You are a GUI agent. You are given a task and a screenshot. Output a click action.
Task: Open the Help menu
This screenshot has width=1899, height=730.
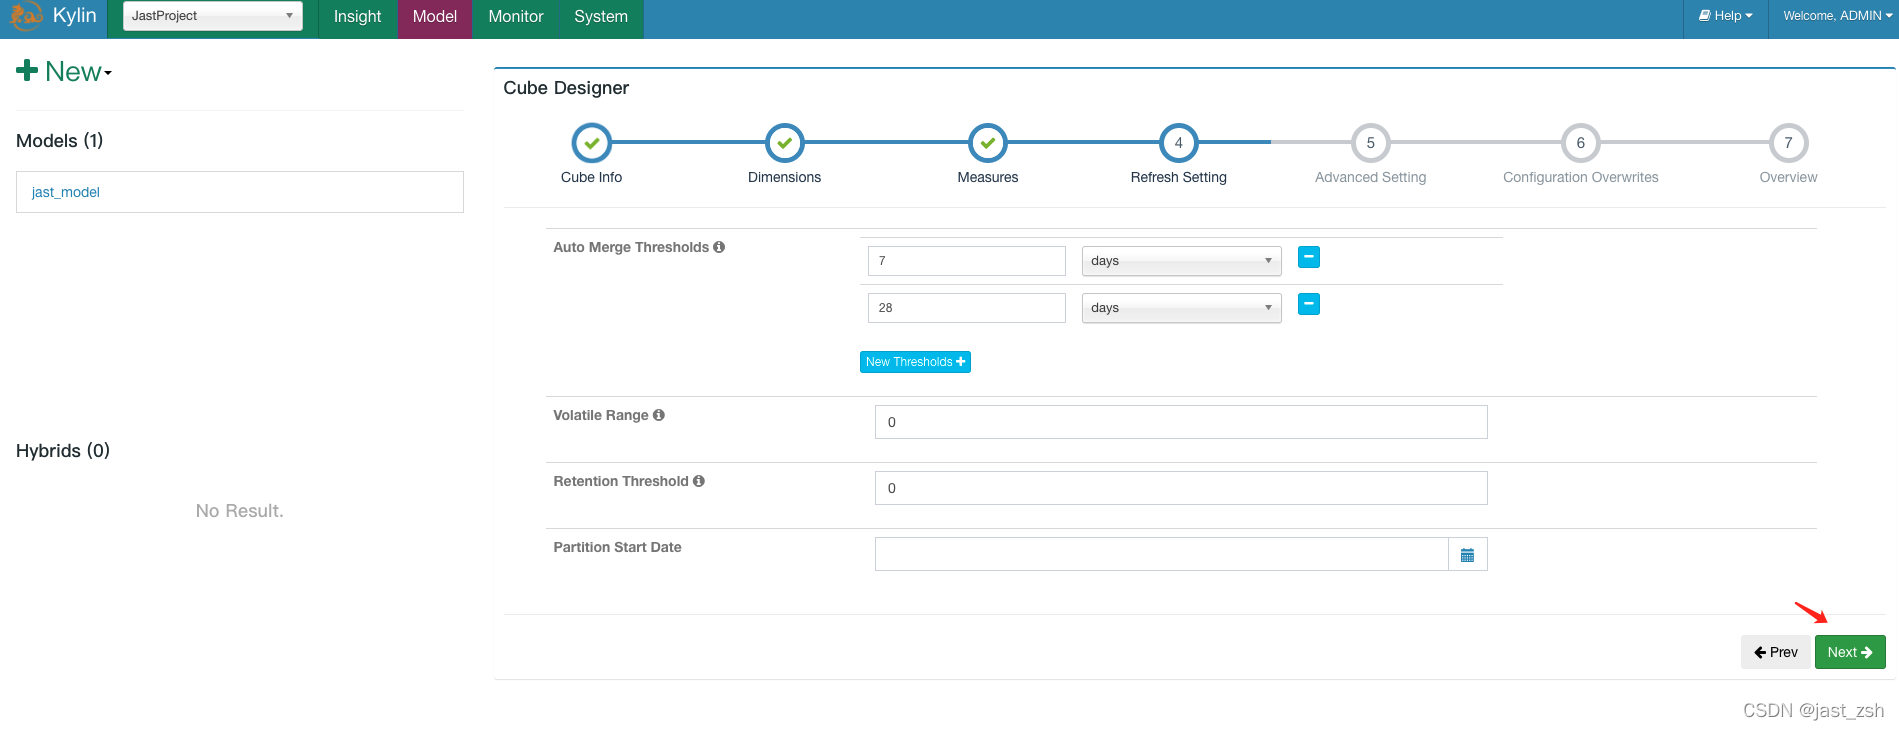point(1725,16)
